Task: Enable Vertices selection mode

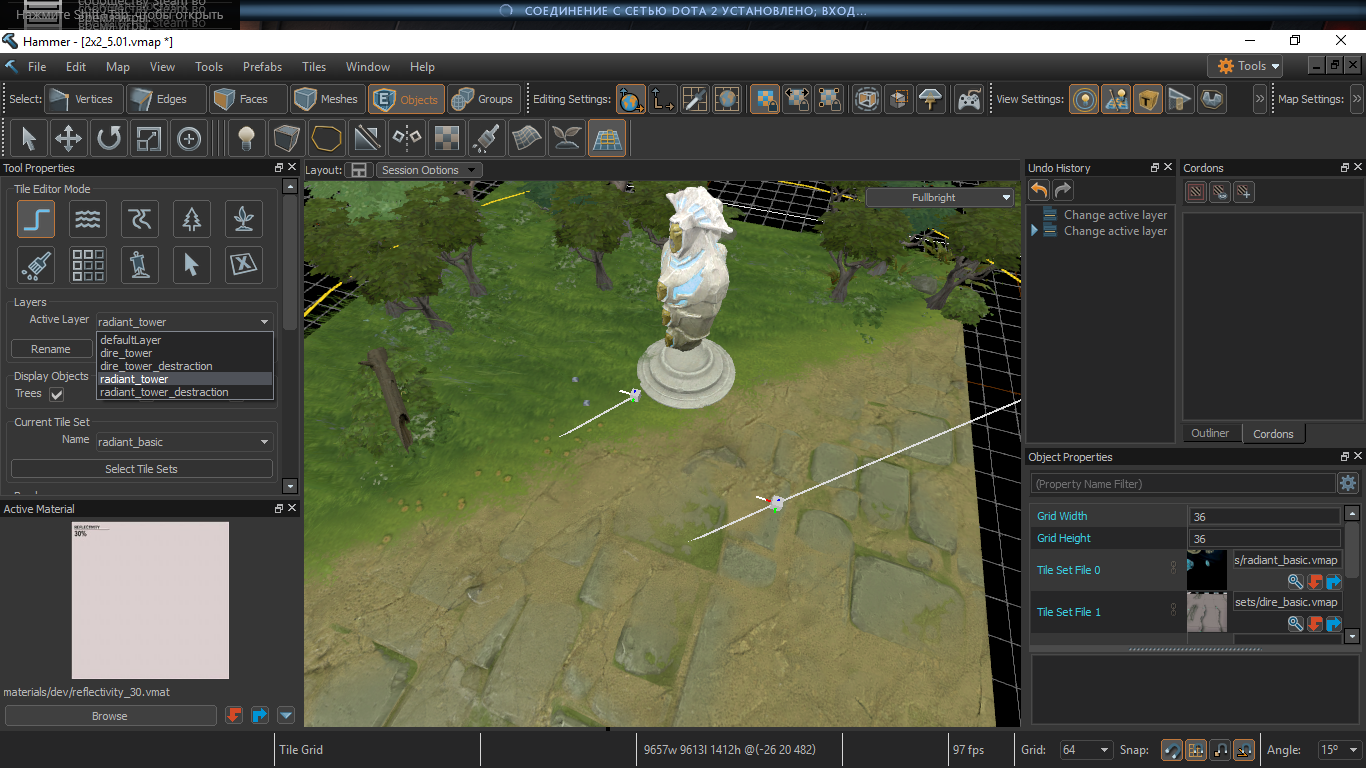Action: click(83, 99)
